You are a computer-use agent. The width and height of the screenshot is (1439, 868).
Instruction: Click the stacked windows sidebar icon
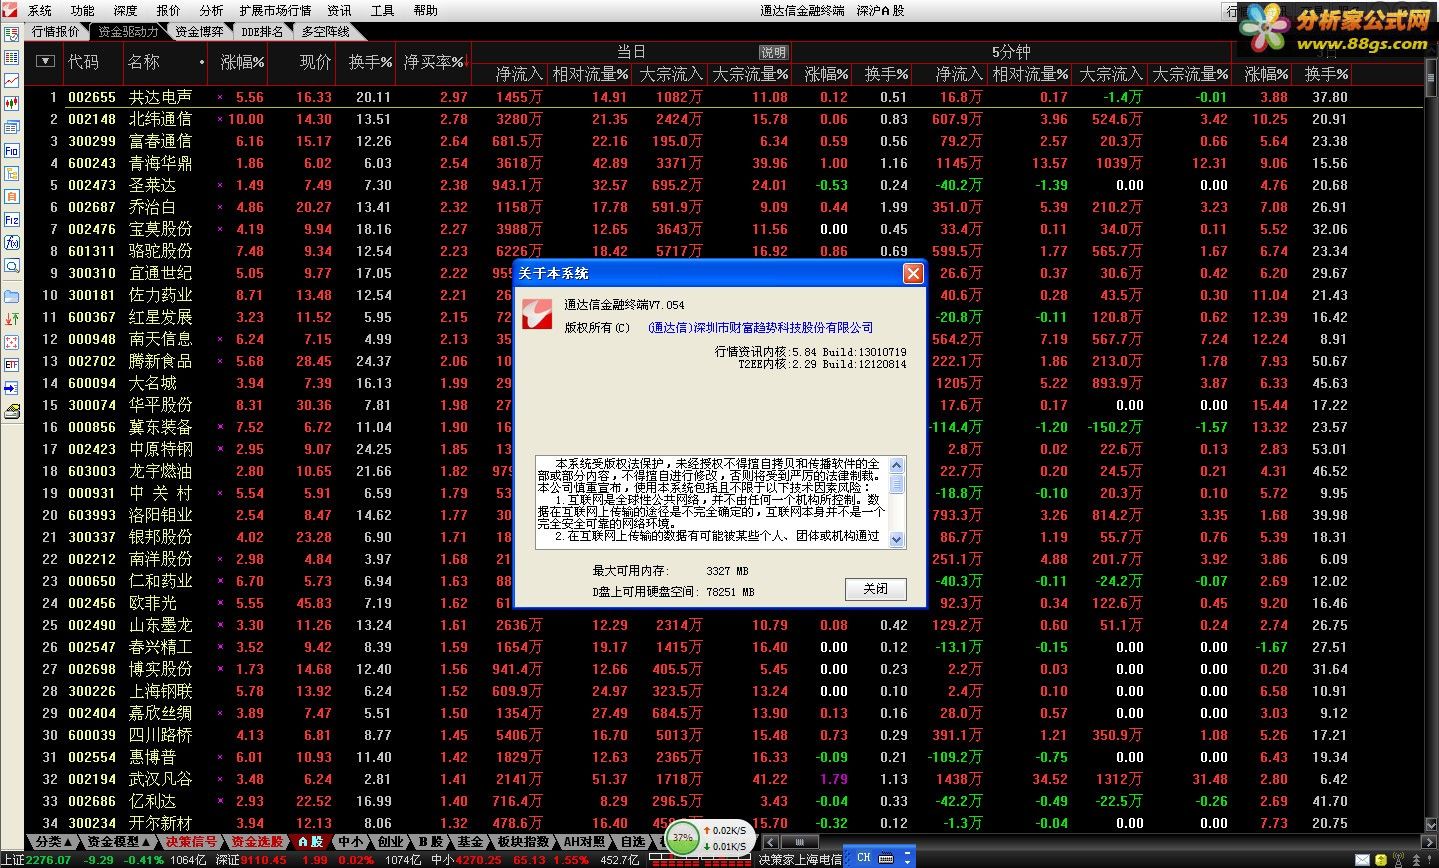click(12, 127)
